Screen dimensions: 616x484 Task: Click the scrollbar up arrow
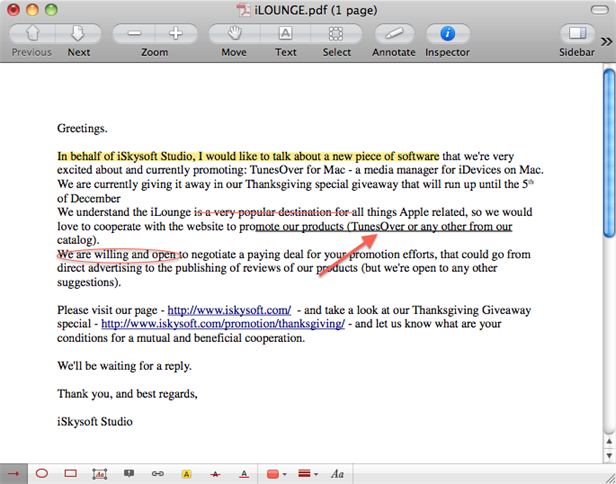tap(609, 443)
